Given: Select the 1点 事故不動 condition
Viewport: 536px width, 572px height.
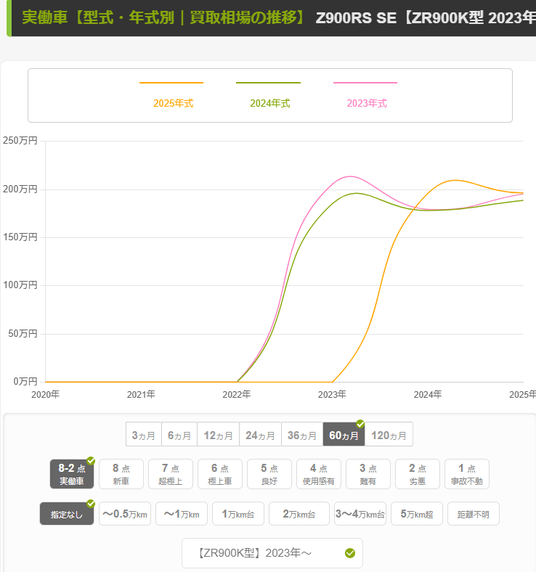Looking at the screenshot, I should coord(467,474).
